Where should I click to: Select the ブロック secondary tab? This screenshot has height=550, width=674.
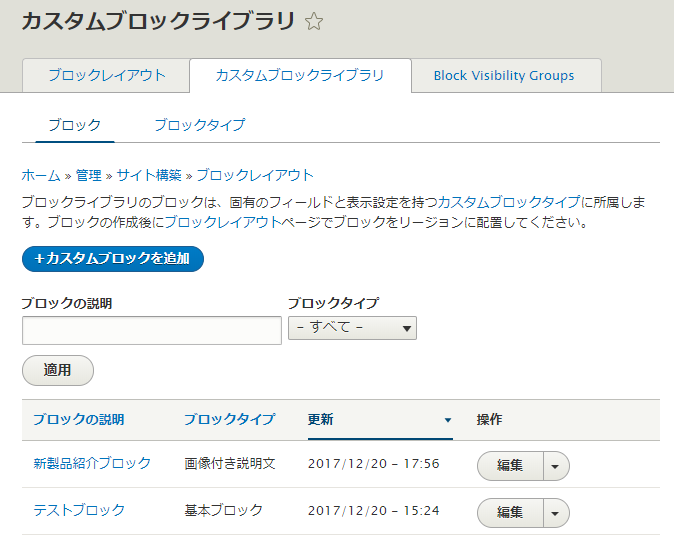pos(75,125)
